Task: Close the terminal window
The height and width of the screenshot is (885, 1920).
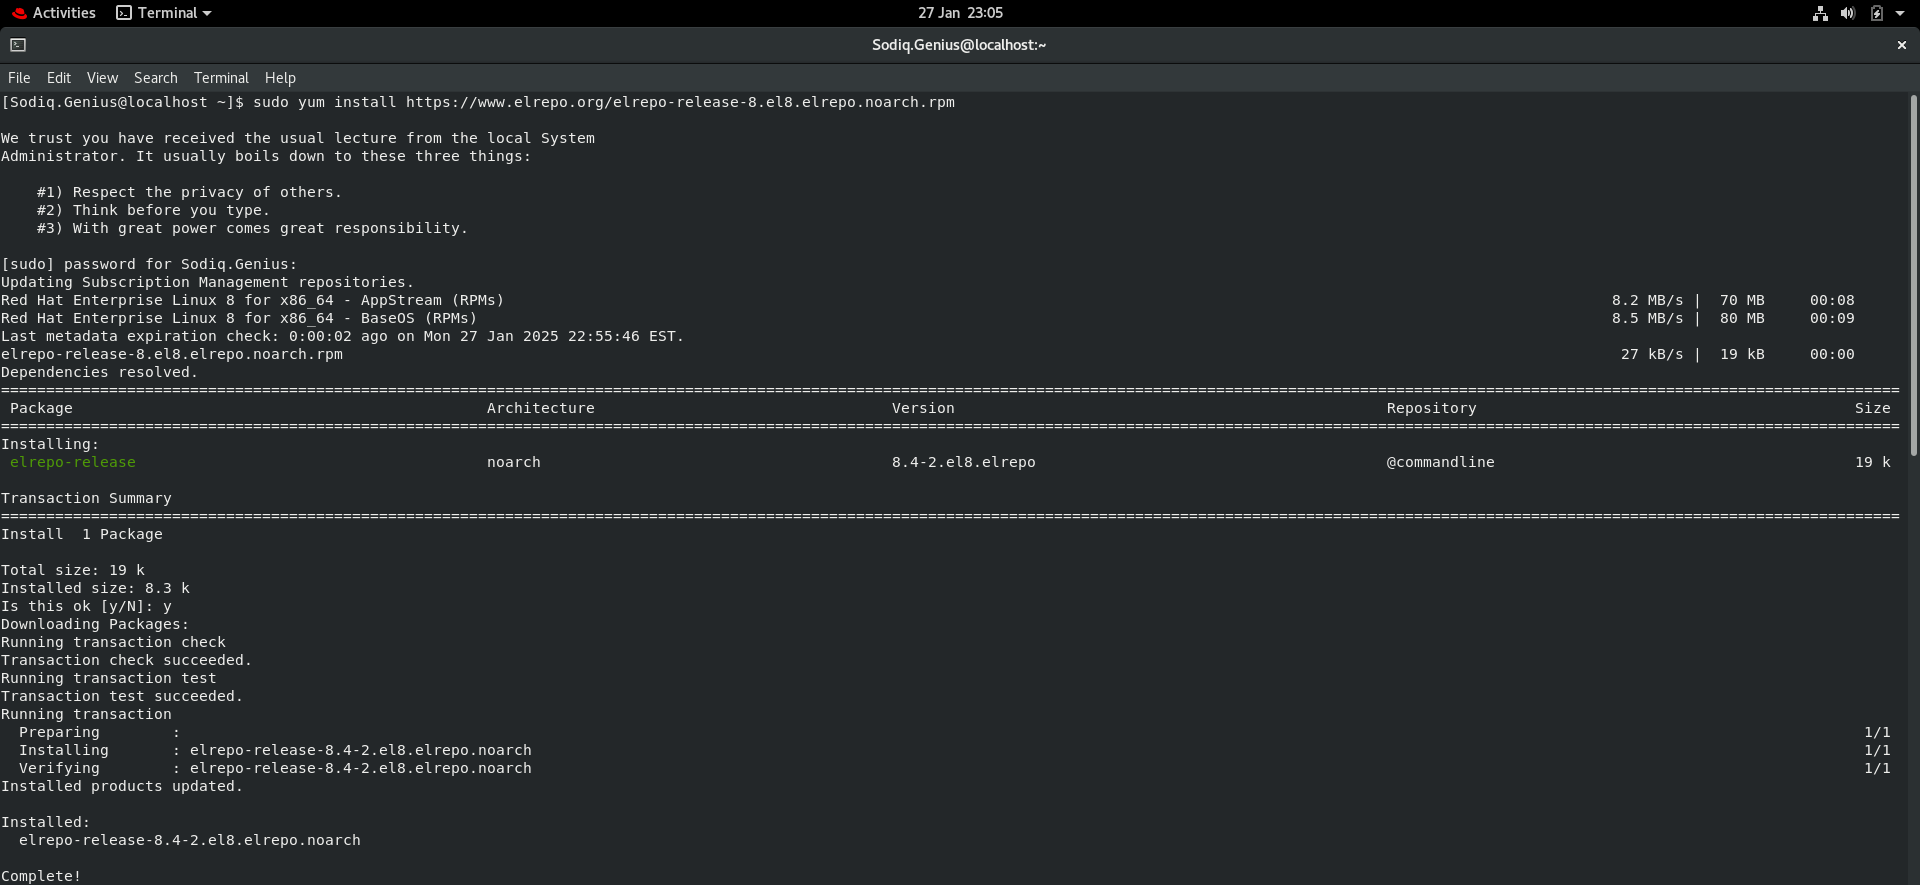Action: 1901,45
